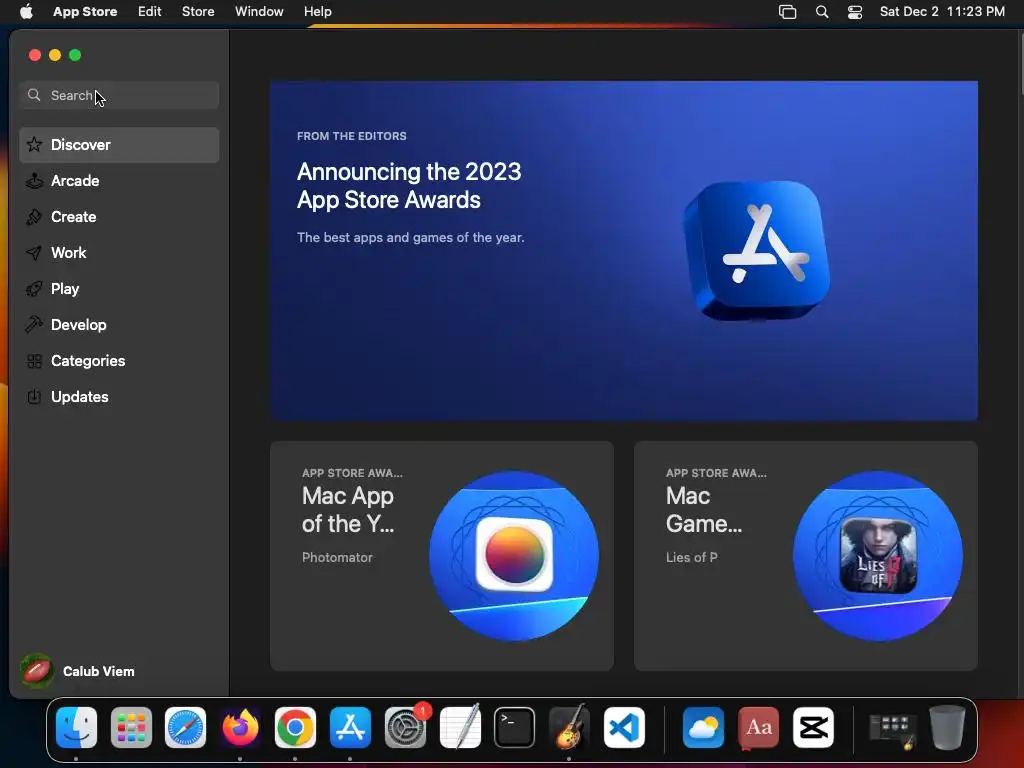
Task: Click the App Store Dock icon
Action: click(350, 728)
